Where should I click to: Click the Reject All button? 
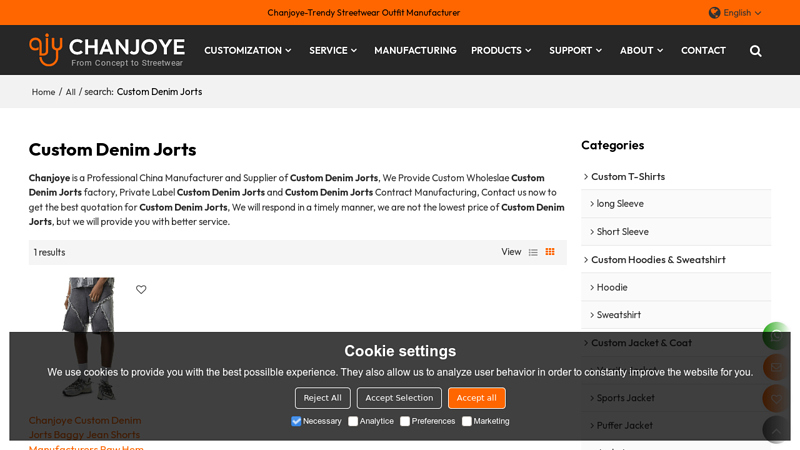[x=322, y=398]
